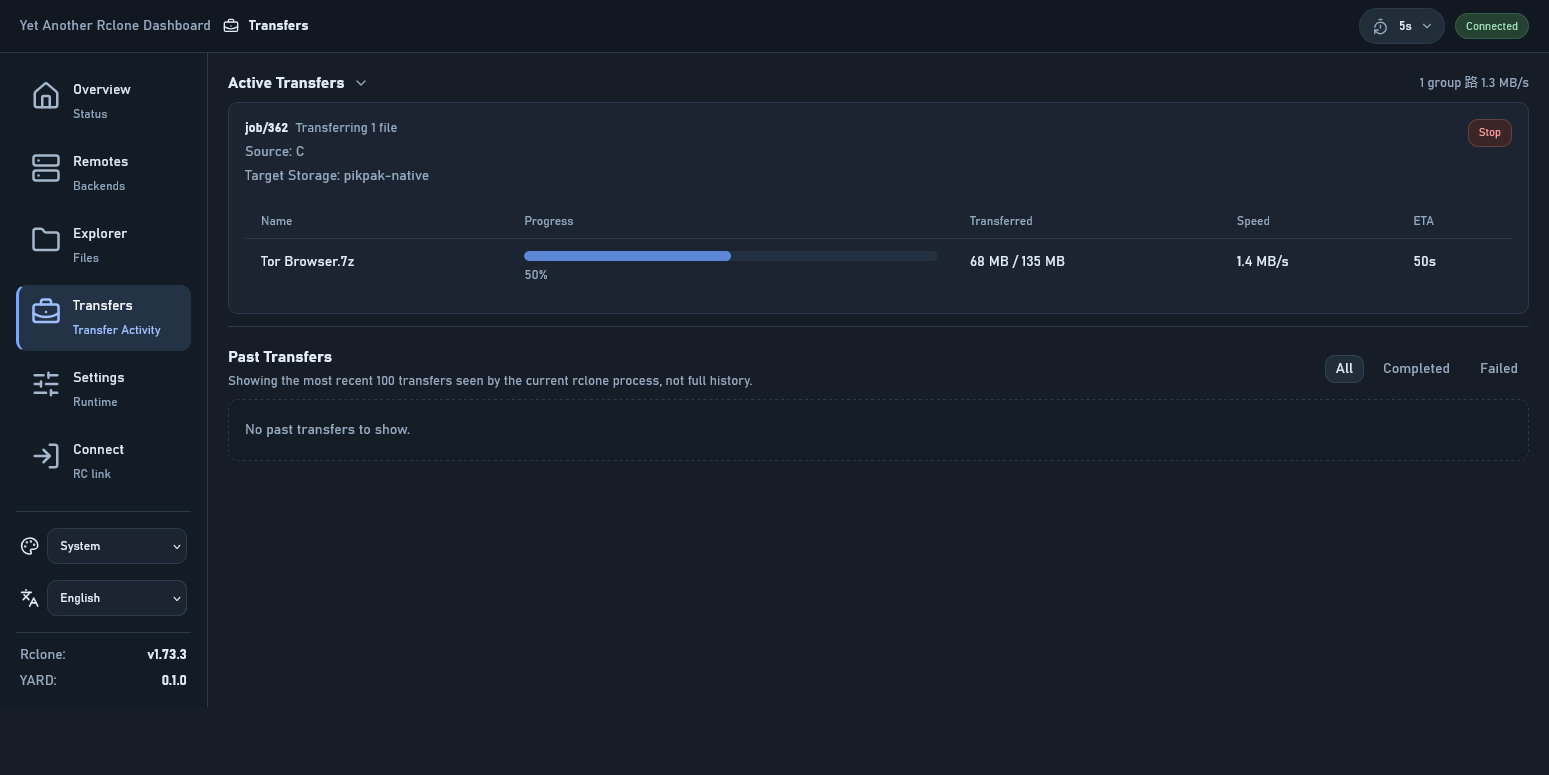Go to Remotes Backends page

point(100,172)
